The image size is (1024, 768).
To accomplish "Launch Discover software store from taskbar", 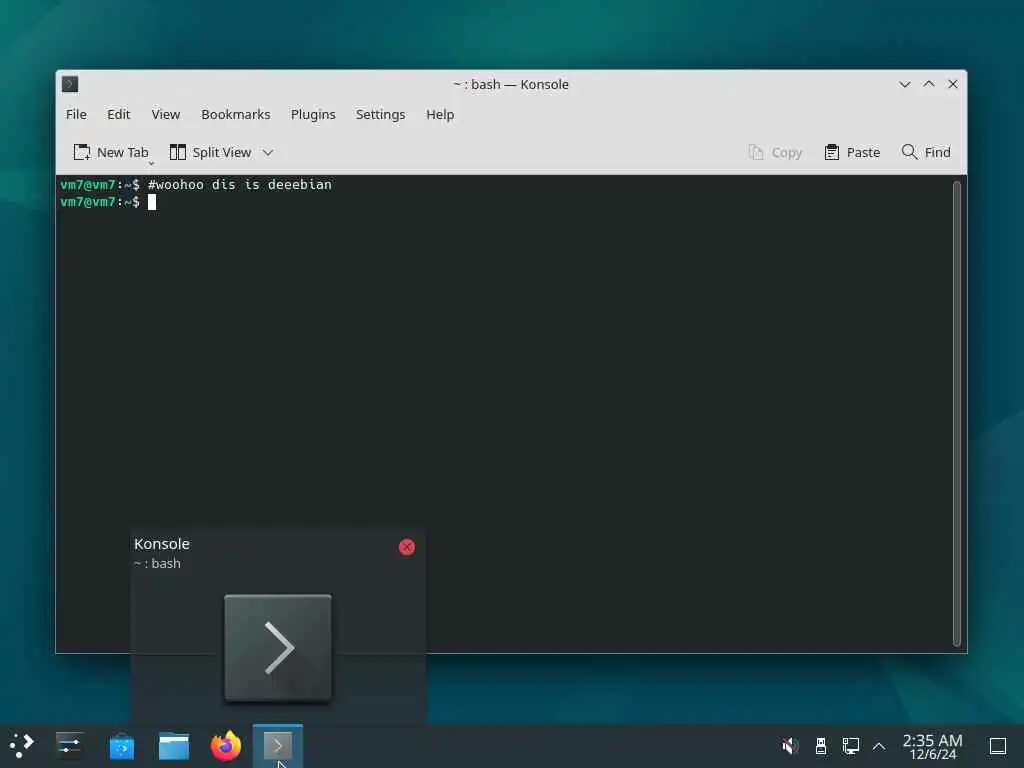I will click(x=121, y=746).
